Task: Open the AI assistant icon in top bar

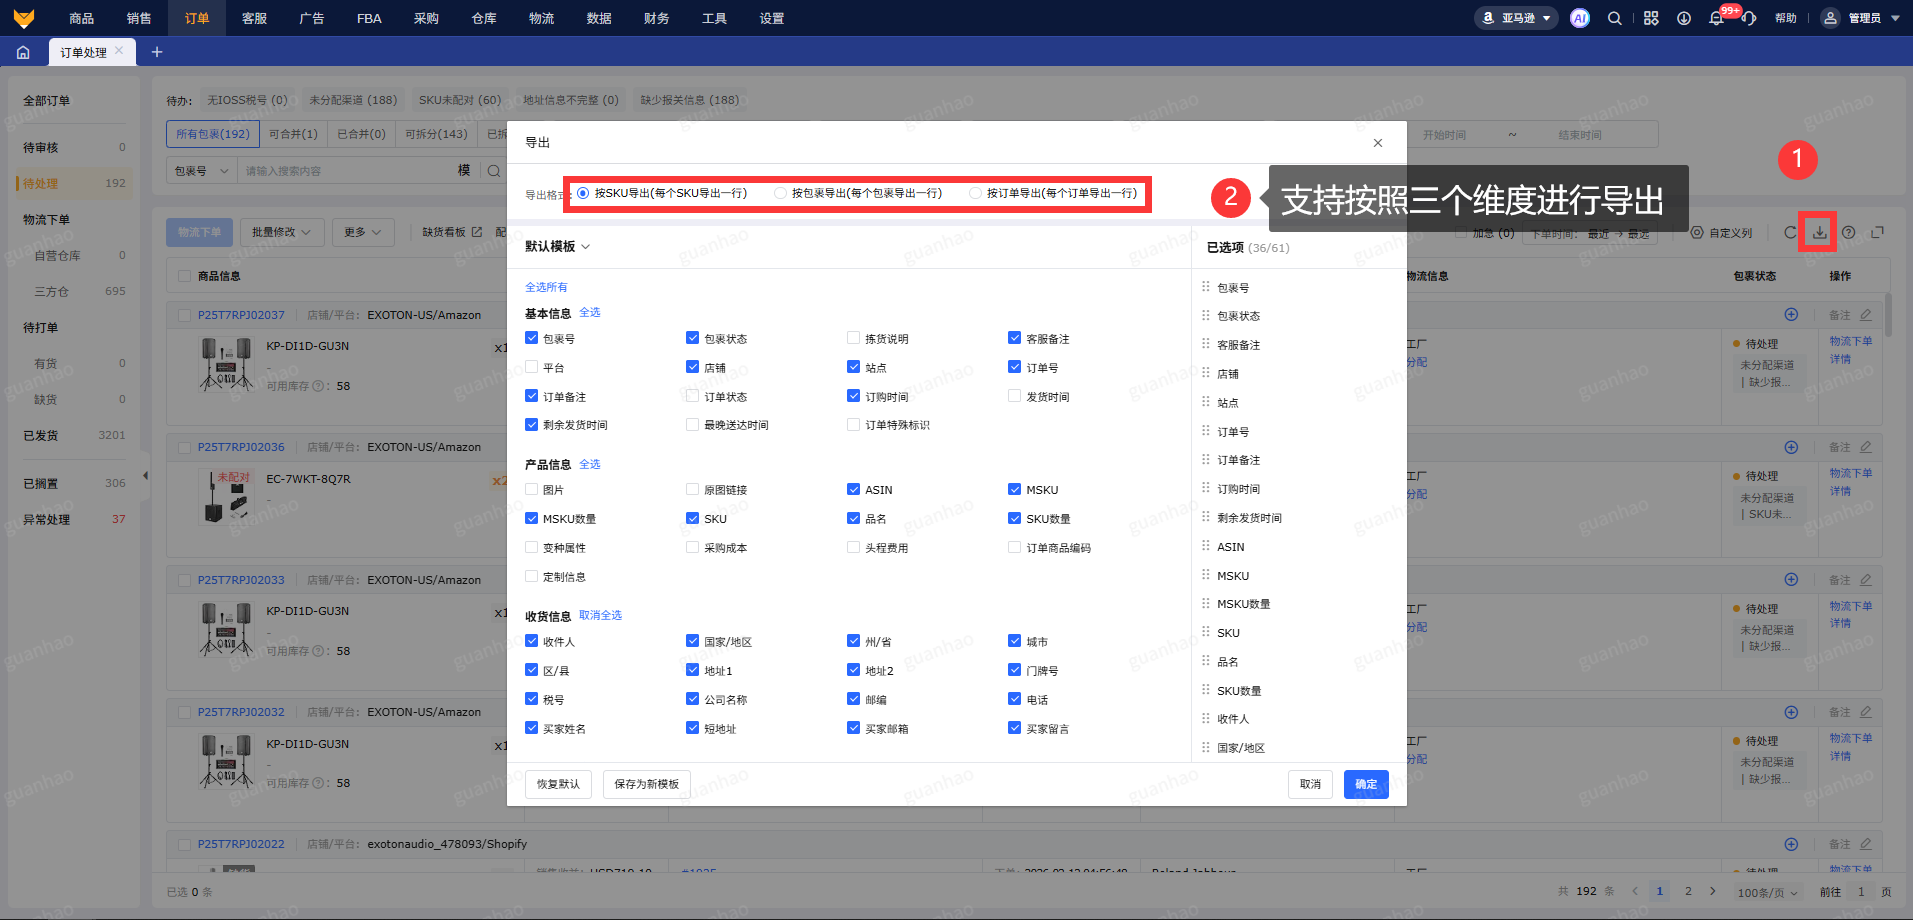Action: click(x=1580, y=18)
